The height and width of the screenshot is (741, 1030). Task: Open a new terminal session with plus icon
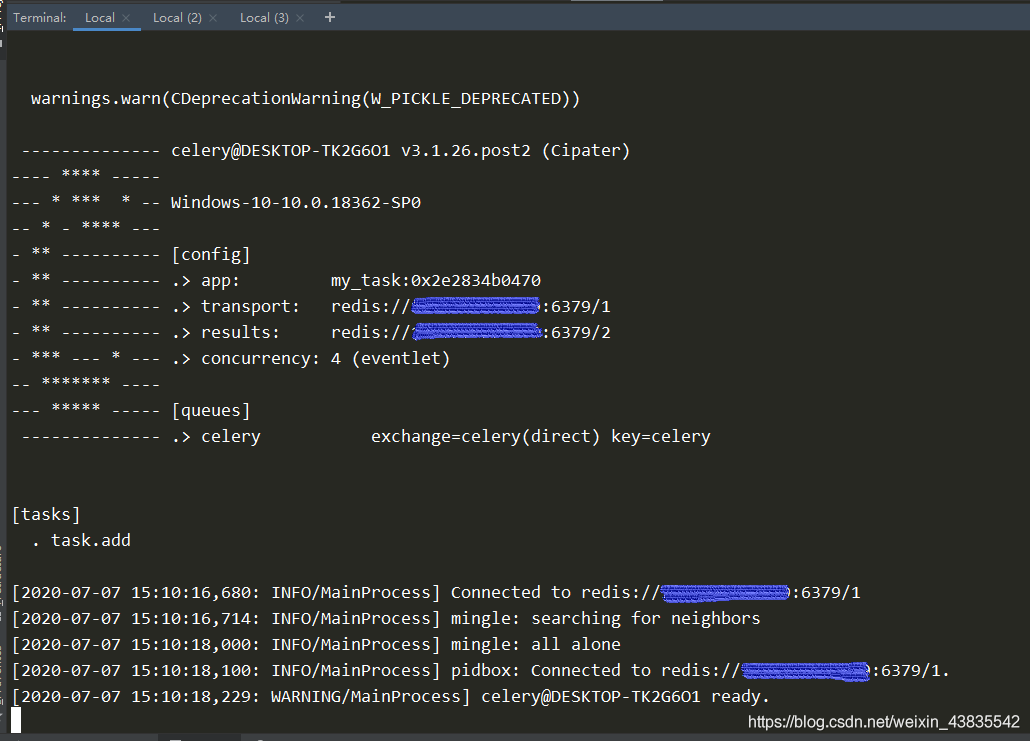click(x=331, y=17)
